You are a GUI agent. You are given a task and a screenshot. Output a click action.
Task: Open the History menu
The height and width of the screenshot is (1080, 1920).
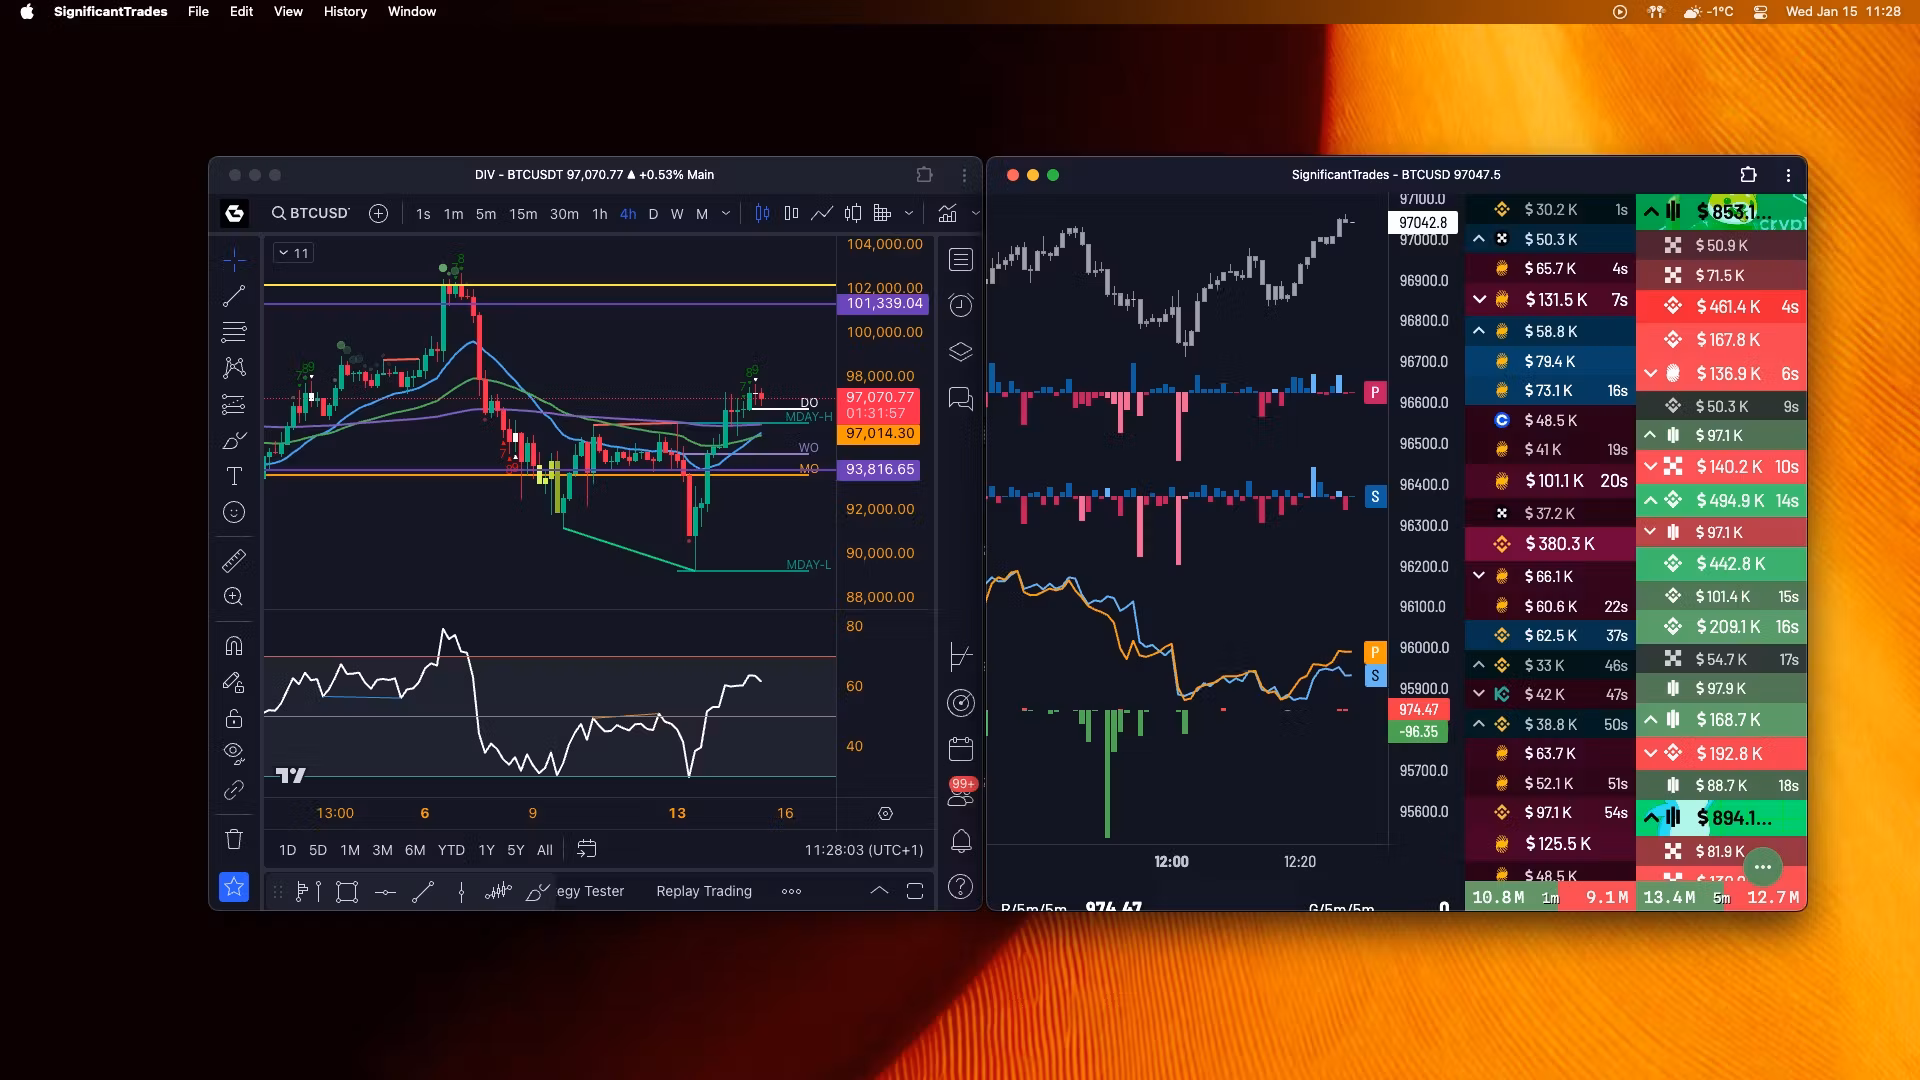tap(345, 12)
